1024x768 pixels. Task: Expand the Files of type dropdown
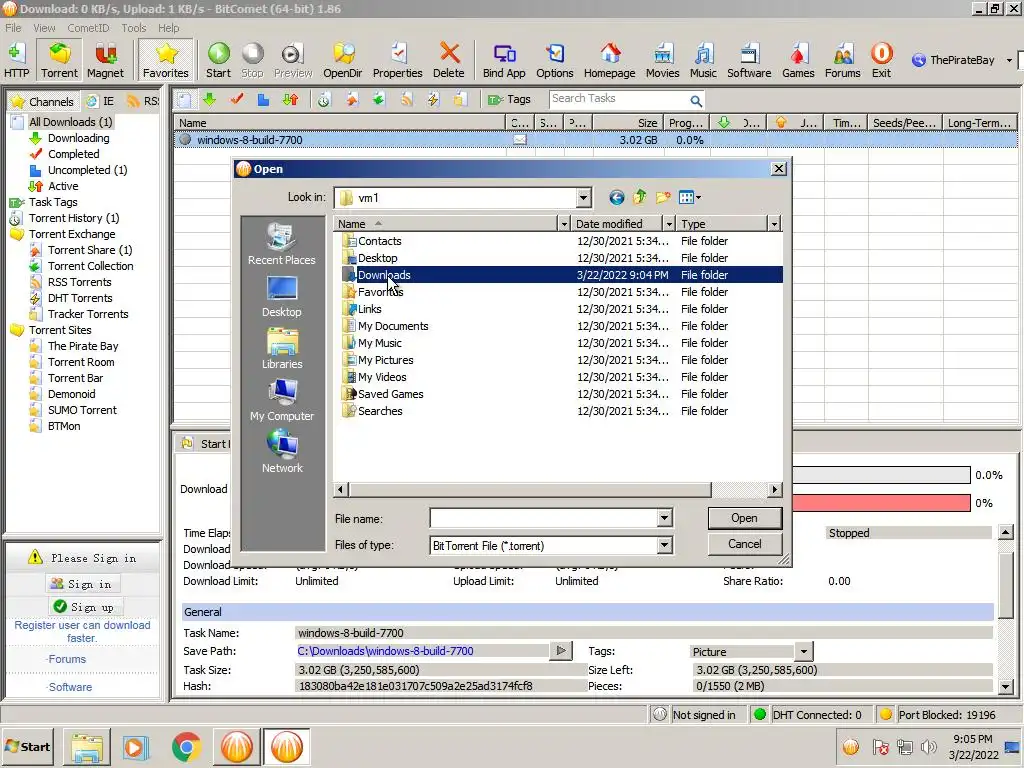664,545
